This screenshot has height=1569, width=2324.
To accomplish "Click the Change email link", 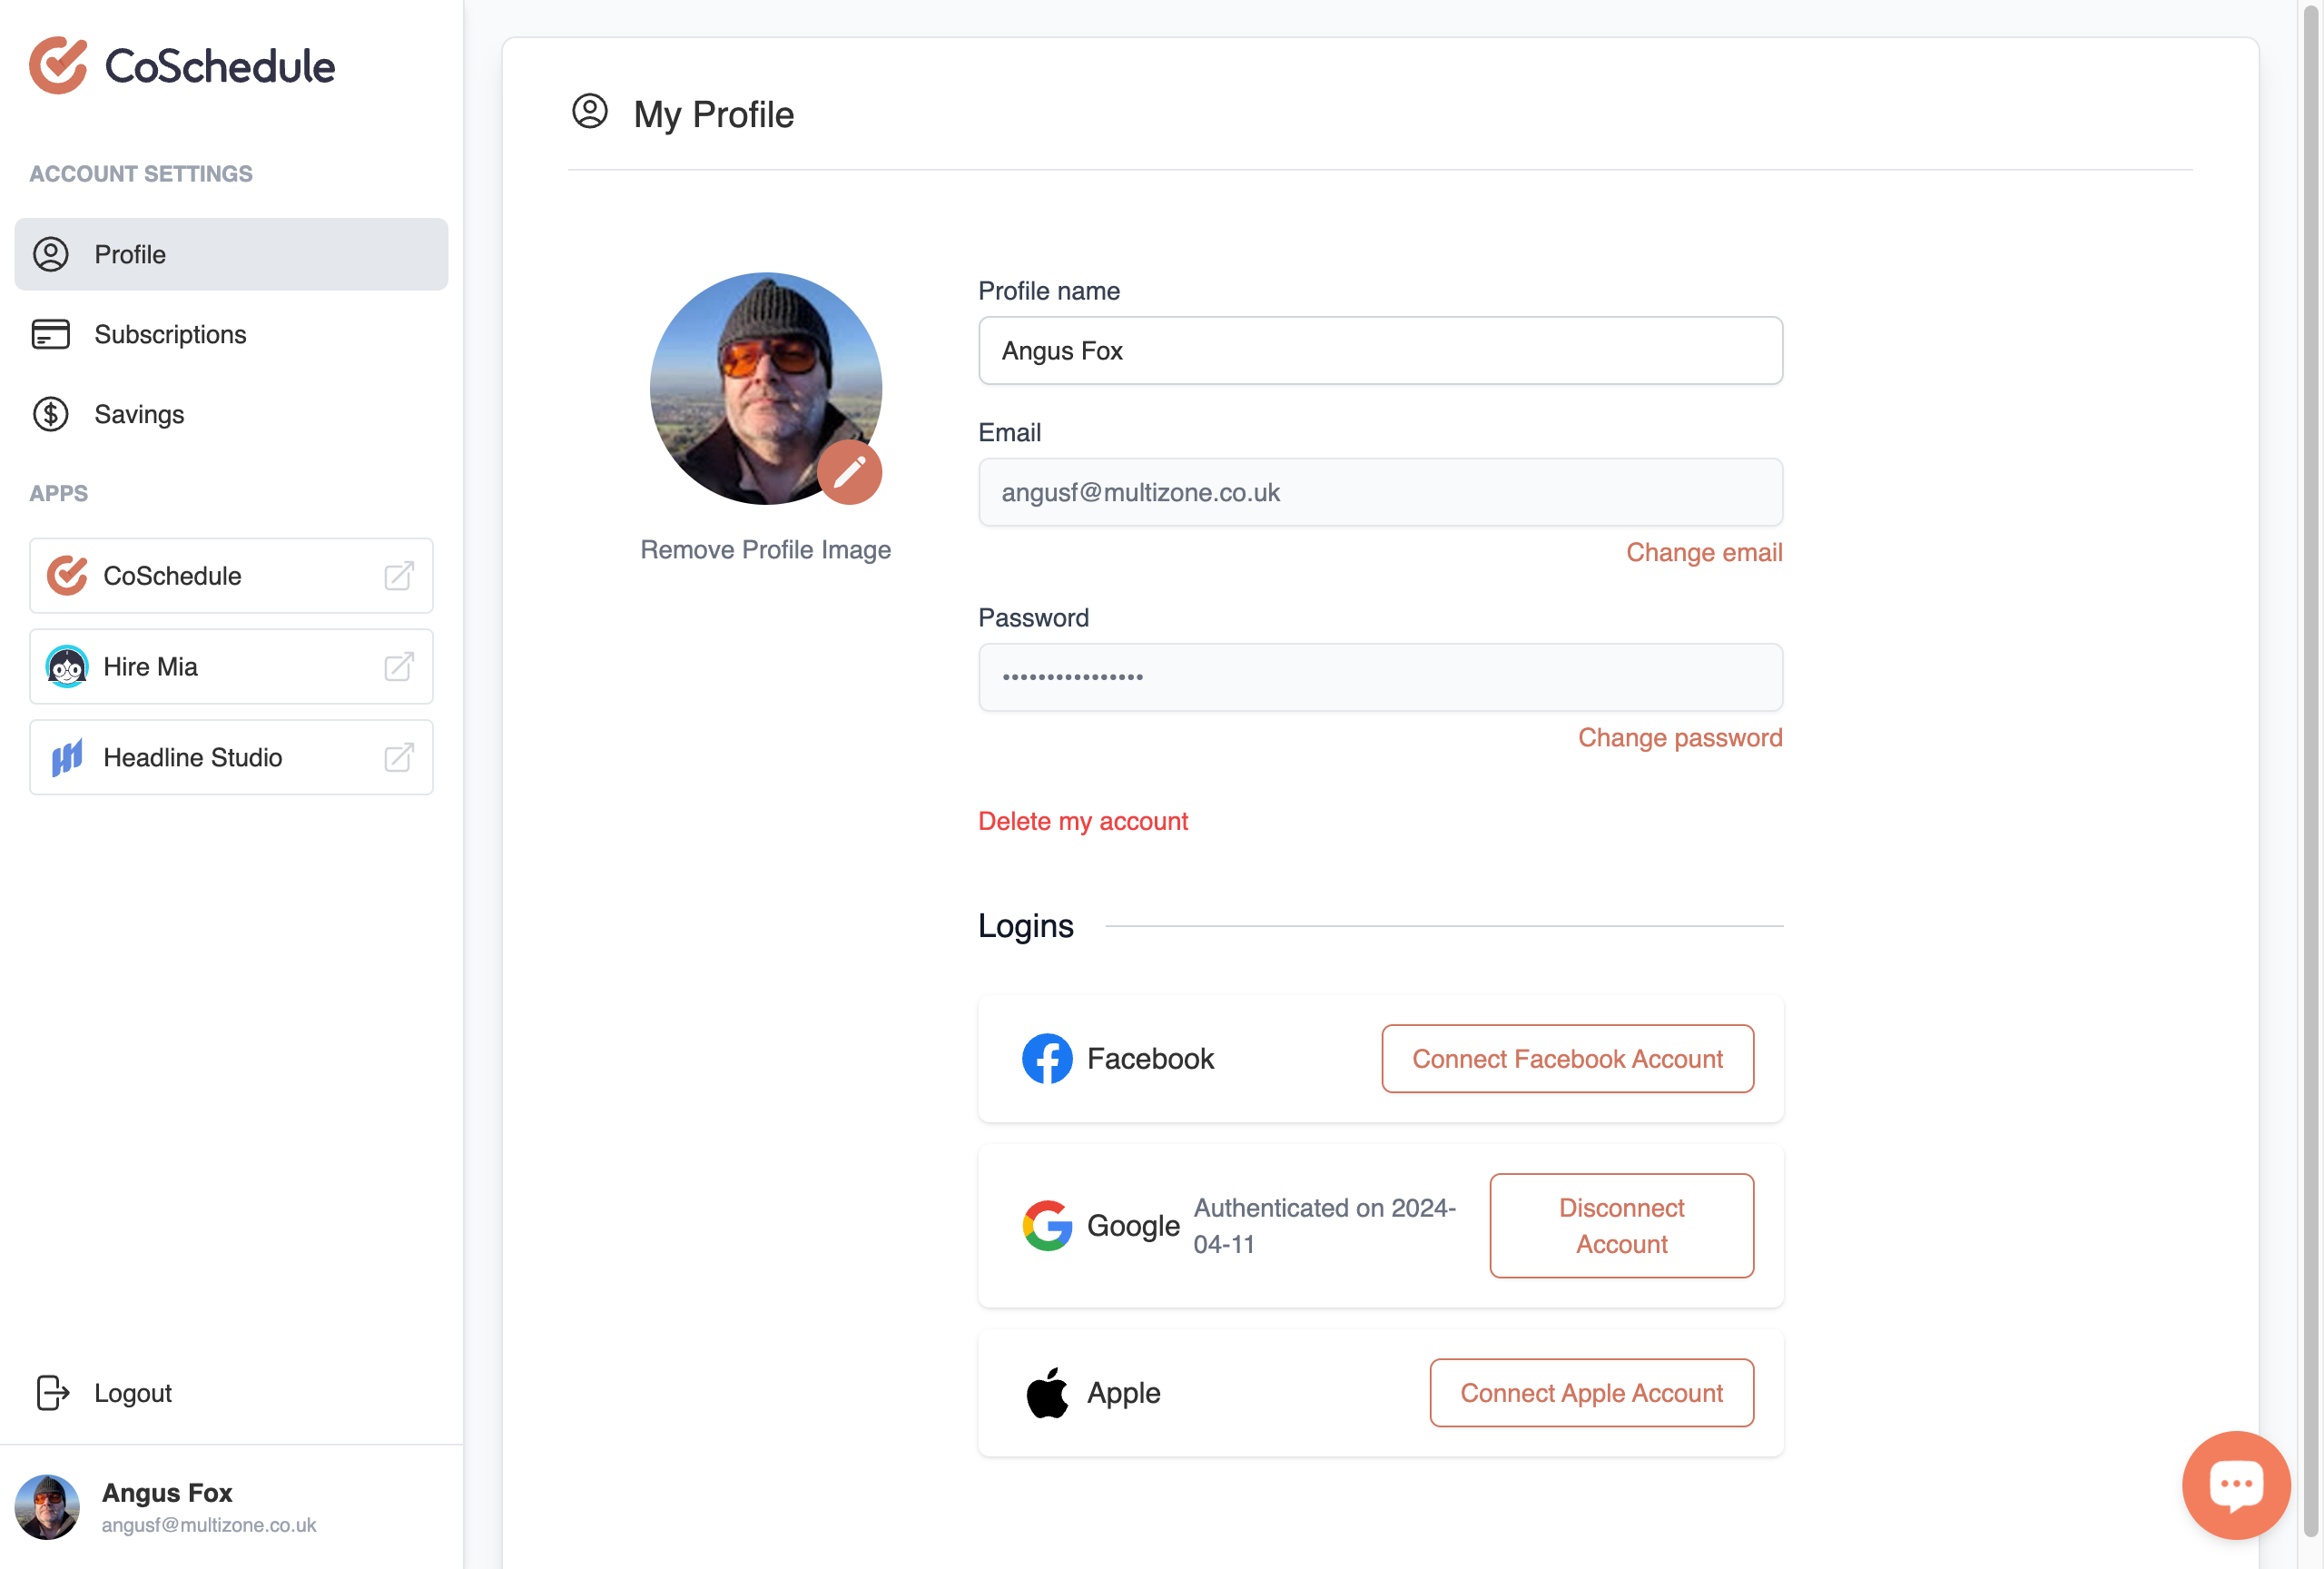I will (x=1704, y=551).
